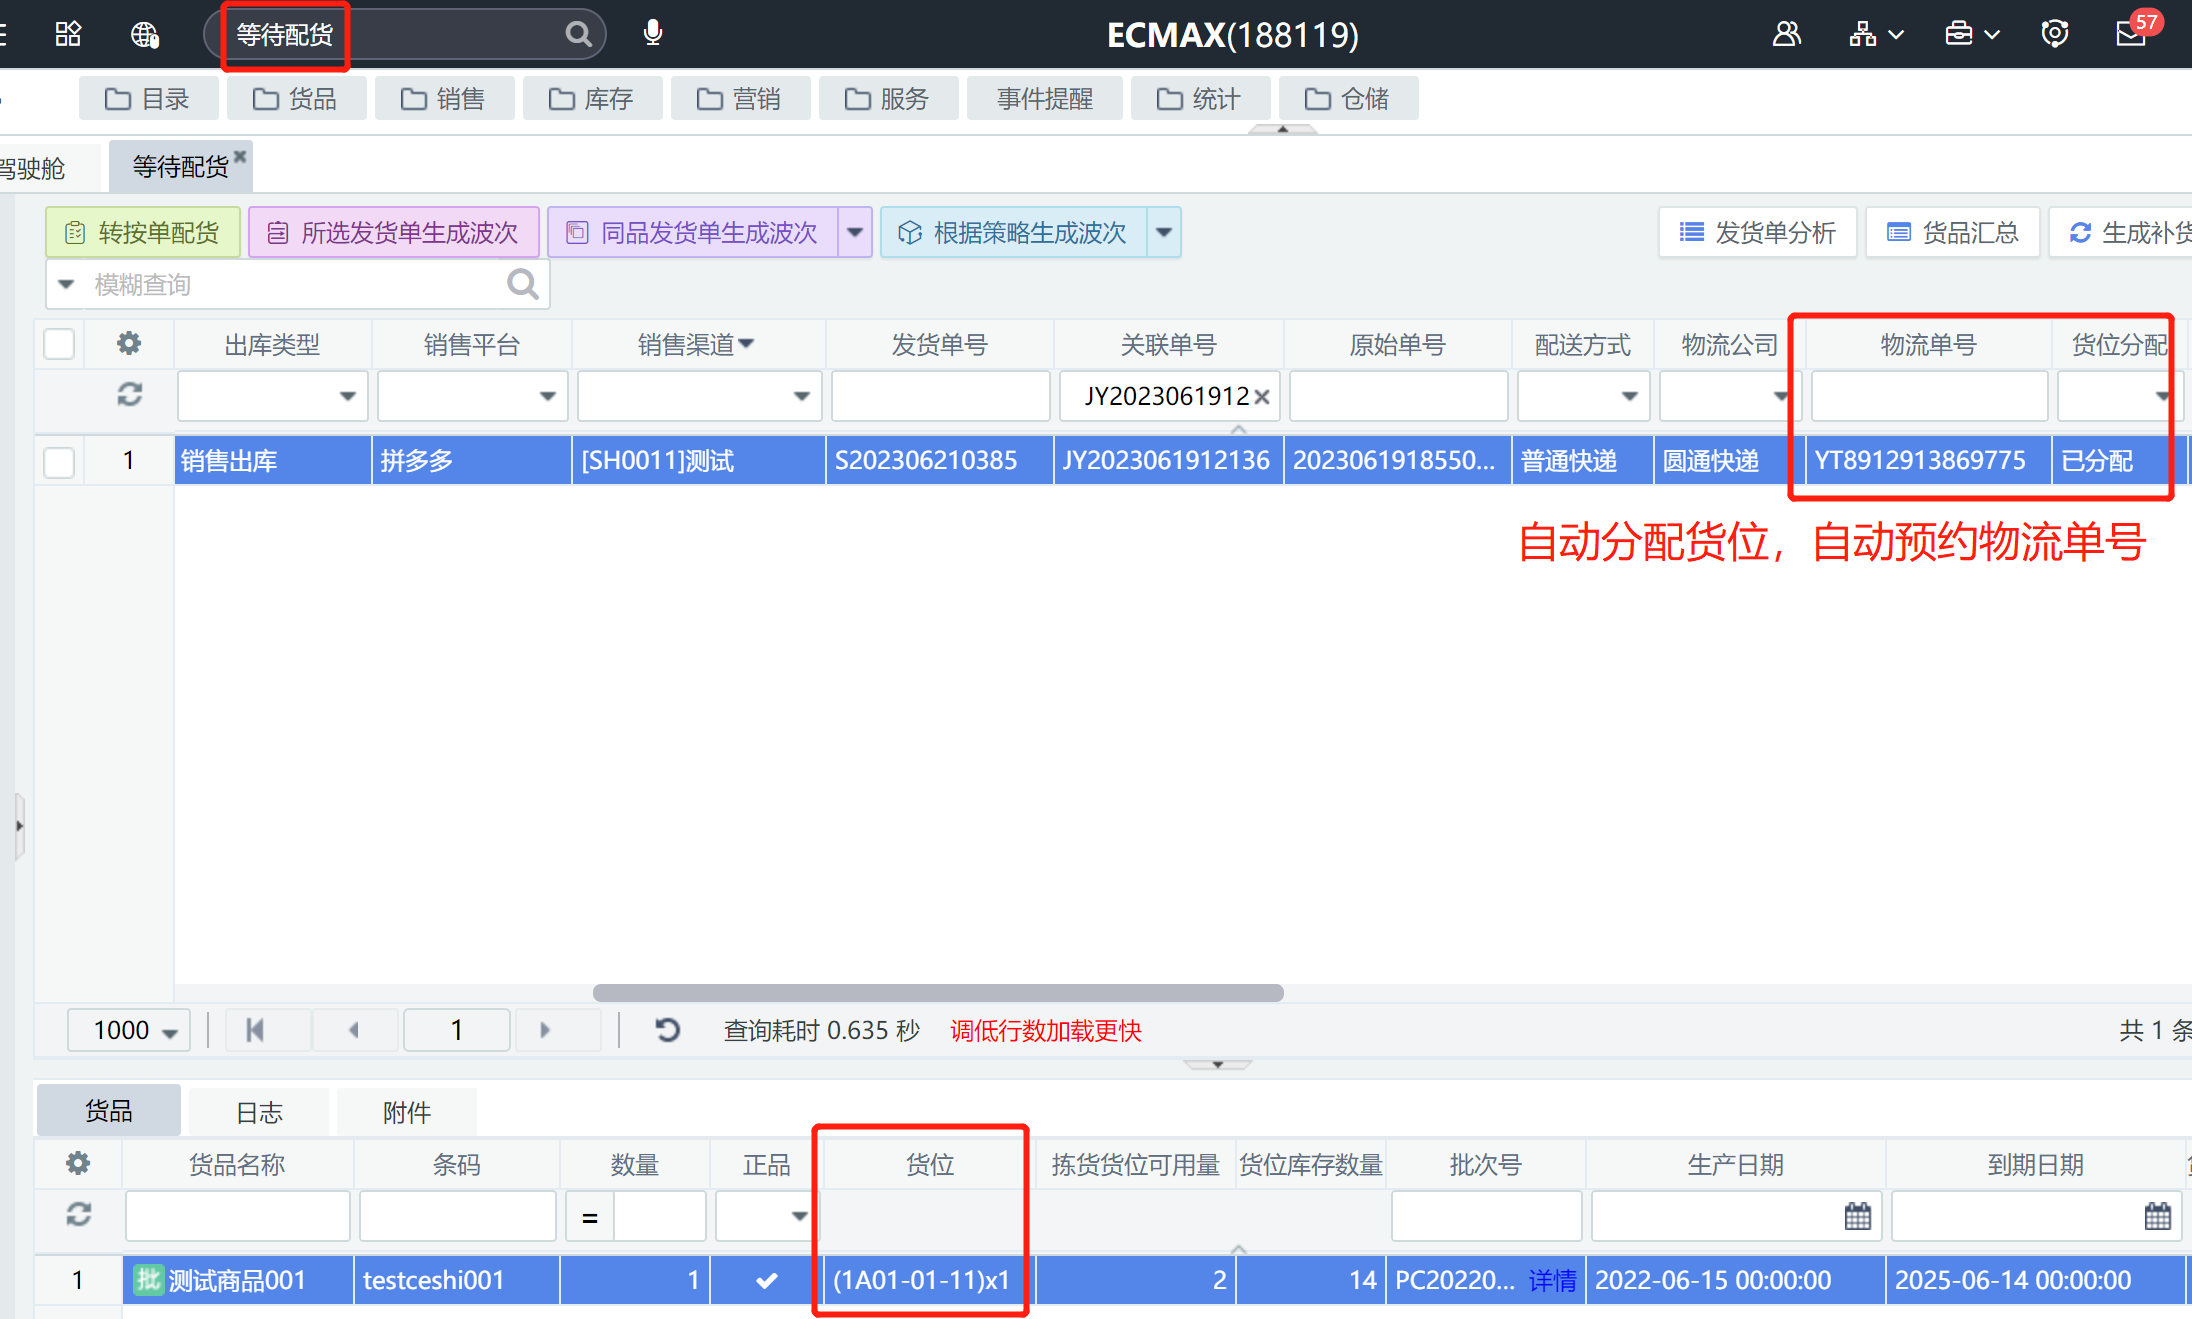Click the 物流单号 filter input

click(x=1929, y=396)
